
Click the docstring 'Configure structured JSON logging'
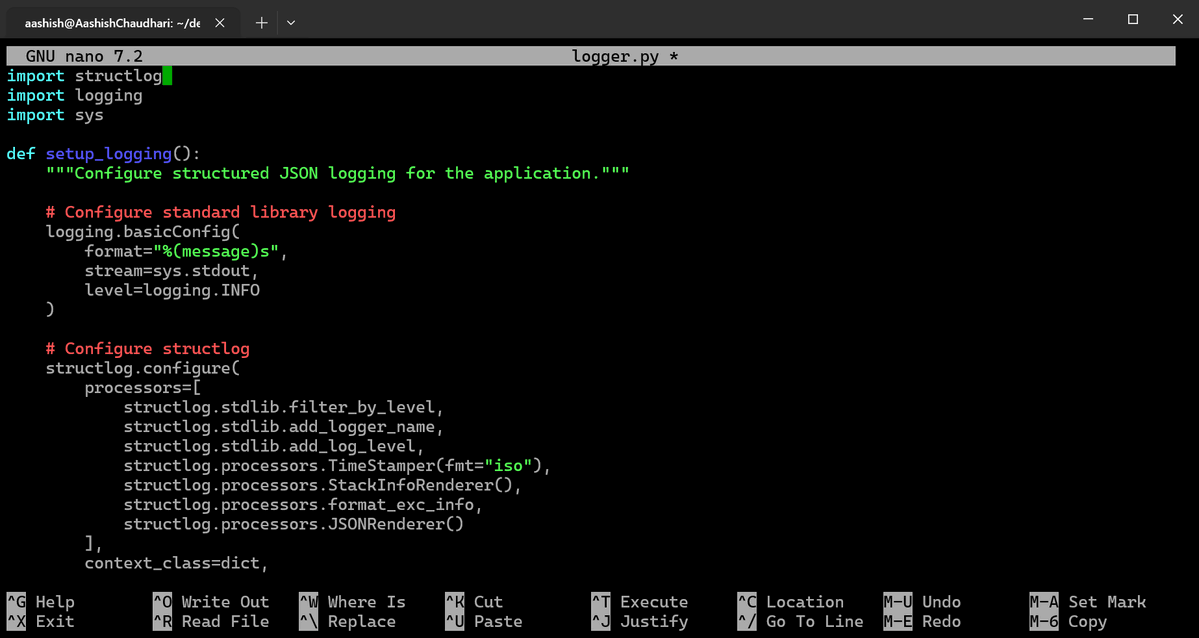337,173
